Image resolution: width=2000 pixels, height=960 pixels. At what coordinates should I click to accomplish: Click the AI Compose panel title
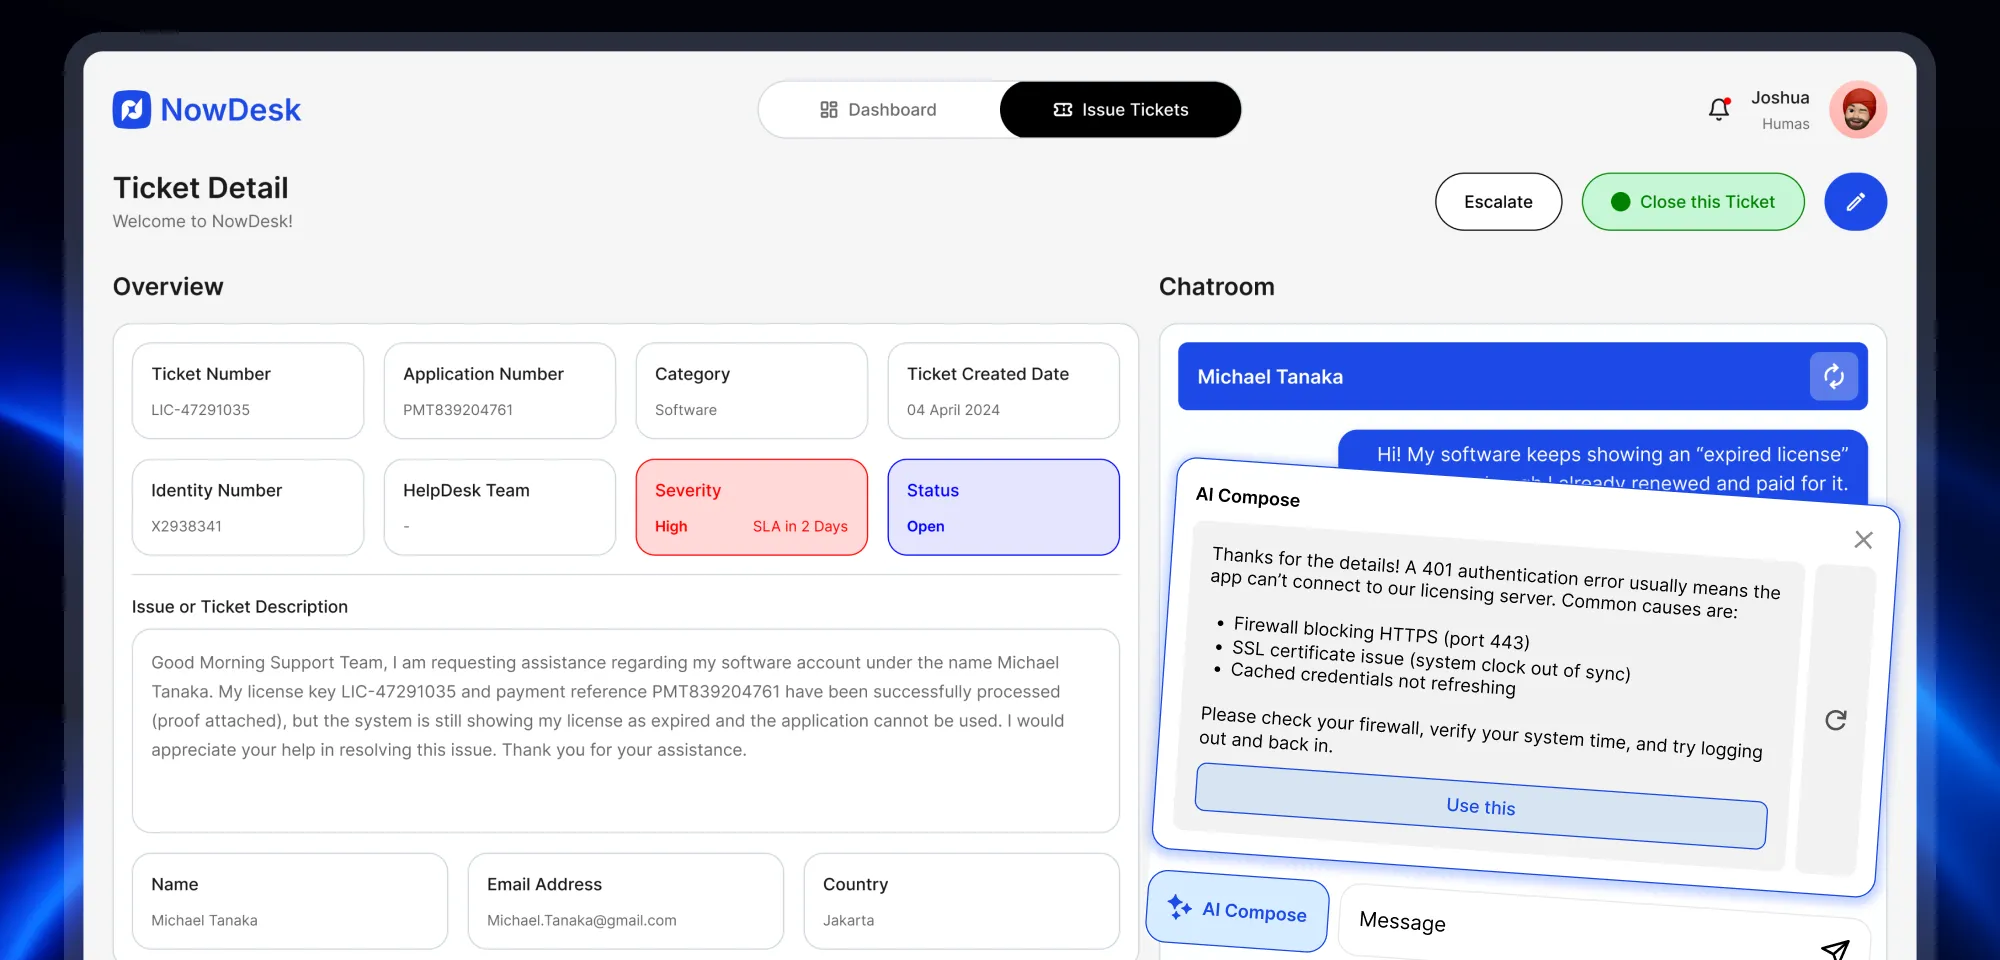pyautogui.click(x=1248, y=497)
